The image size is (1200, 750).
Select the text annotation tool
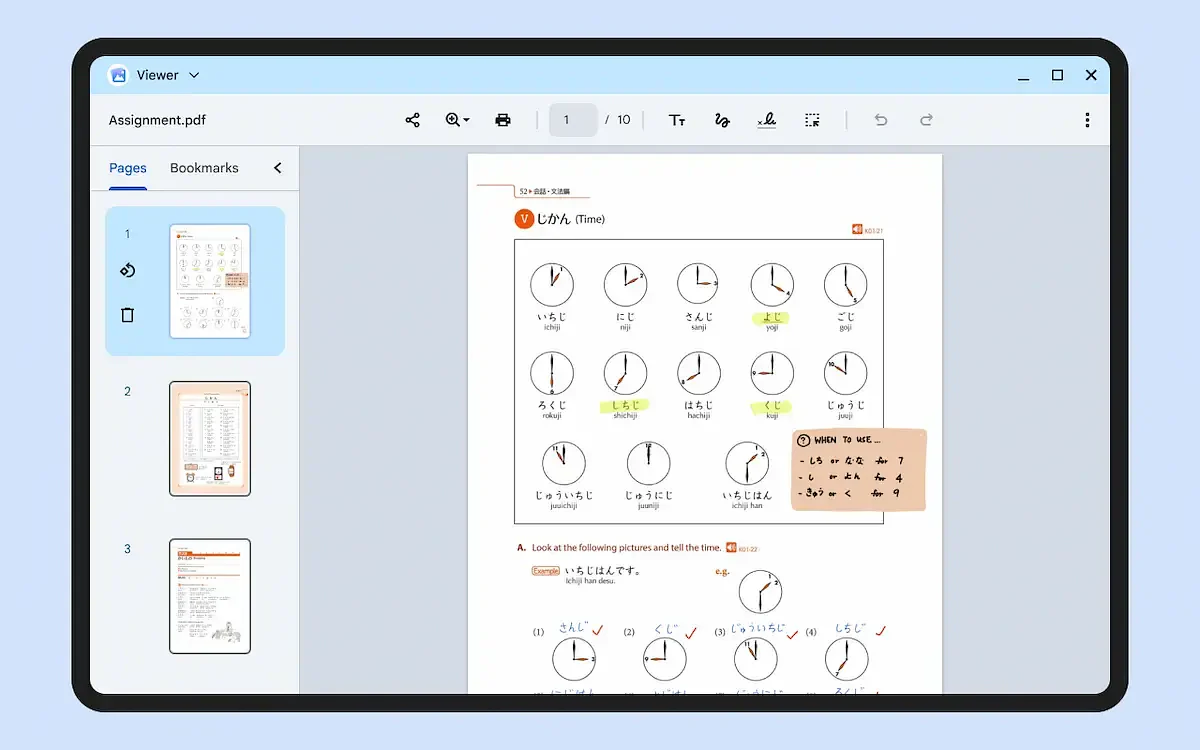tap(677, 120)
